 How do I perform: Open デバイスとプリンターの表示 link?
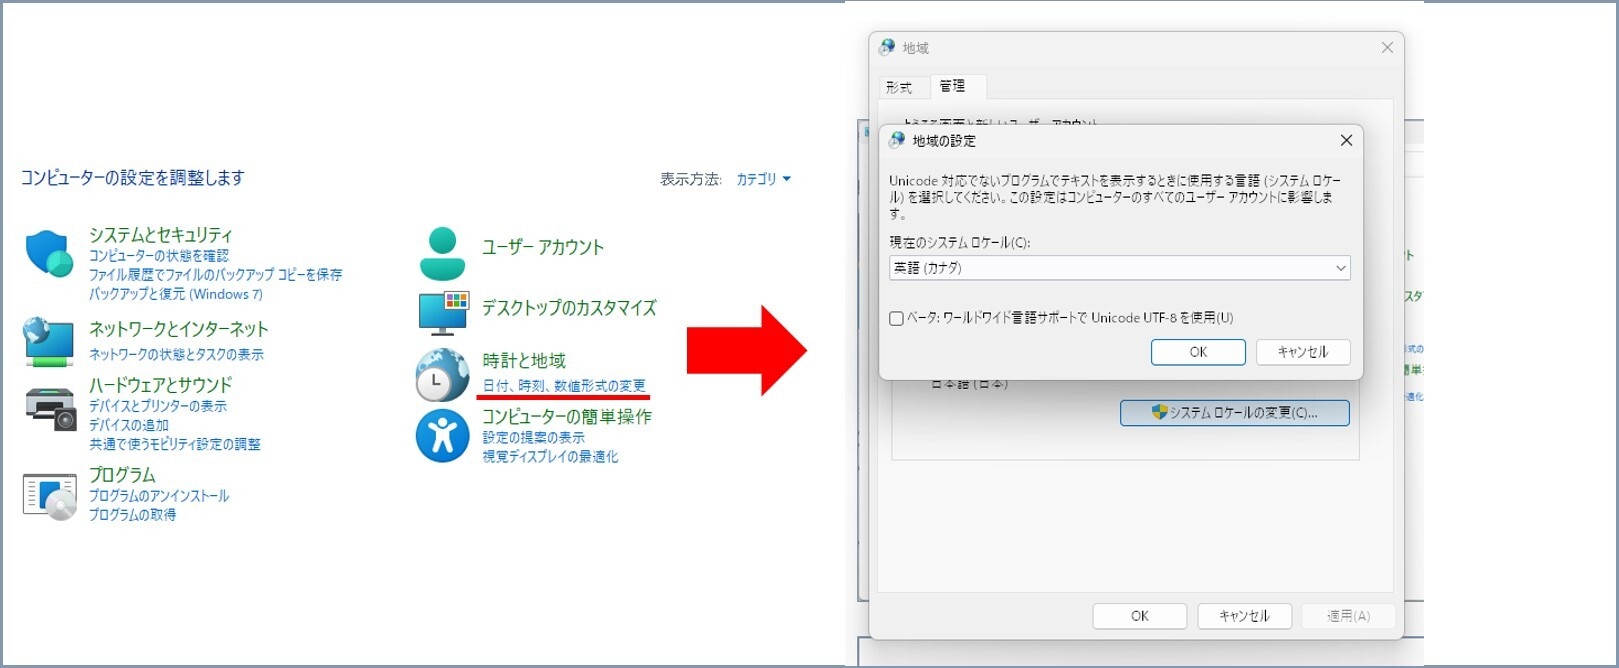158,406
